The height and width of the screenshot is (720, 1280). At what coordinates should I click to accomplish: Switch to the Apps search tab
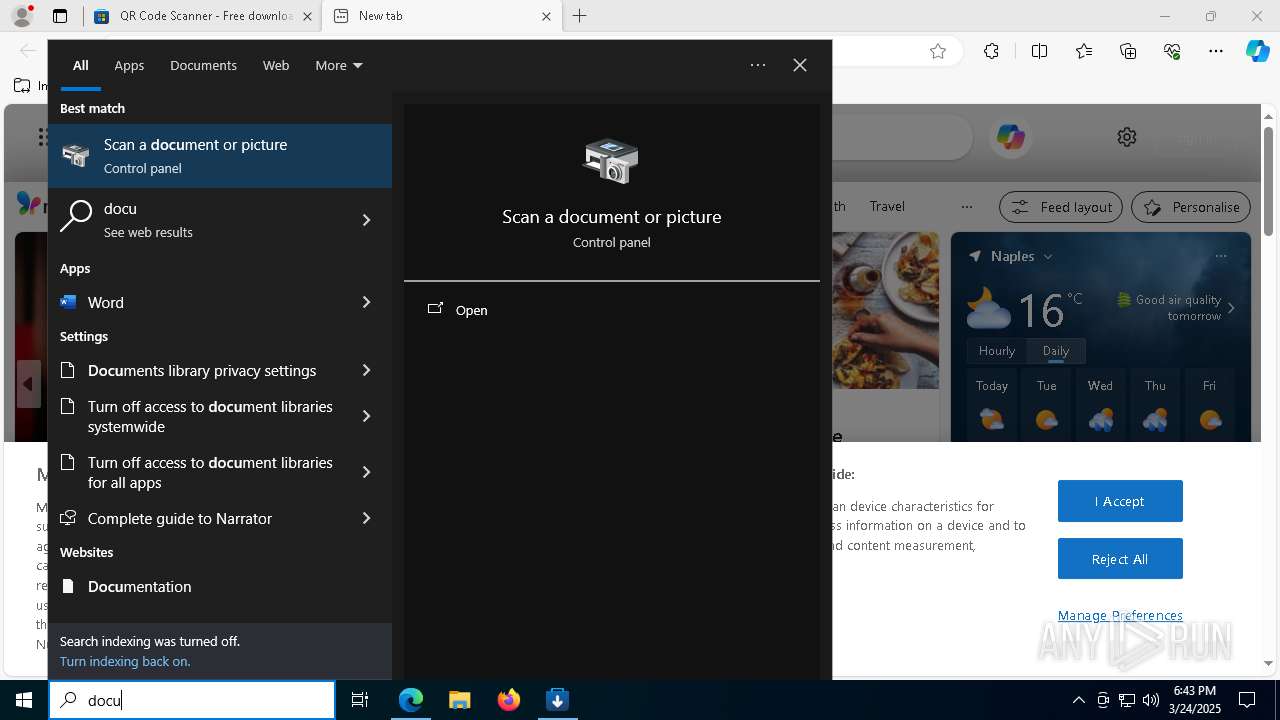(x=129, y=65)
